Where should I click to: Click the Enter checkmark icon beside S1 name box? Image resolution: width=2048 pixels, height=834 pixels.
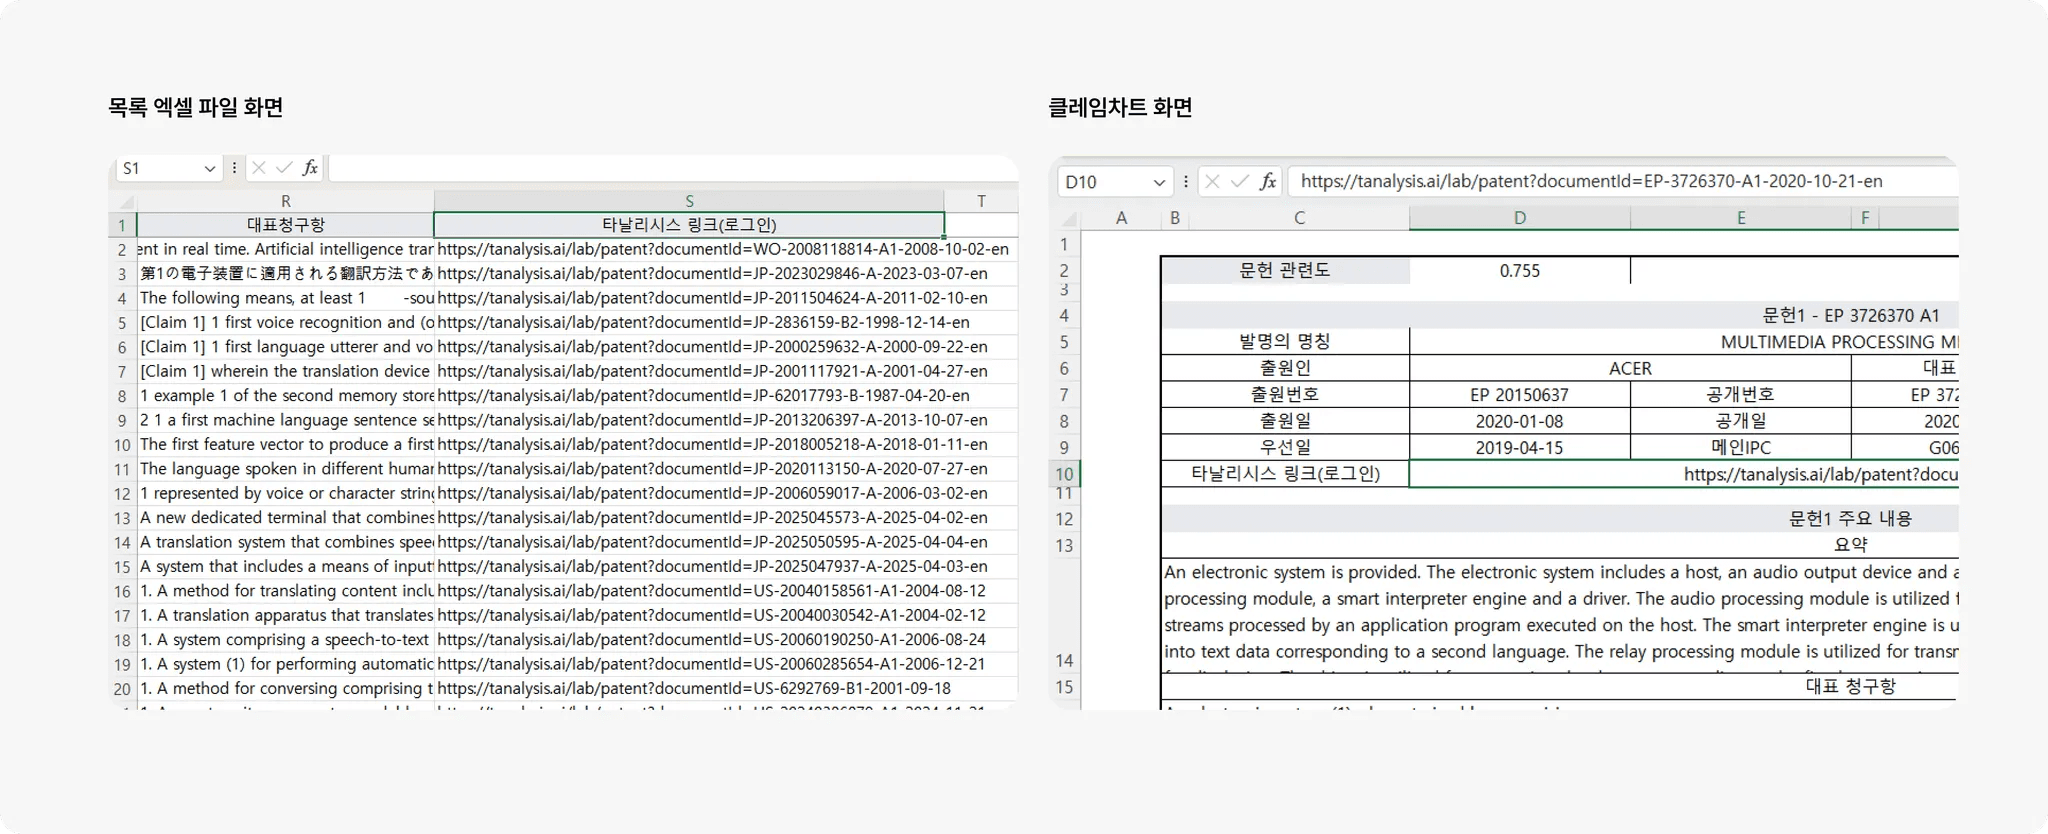tap(284, 168)
